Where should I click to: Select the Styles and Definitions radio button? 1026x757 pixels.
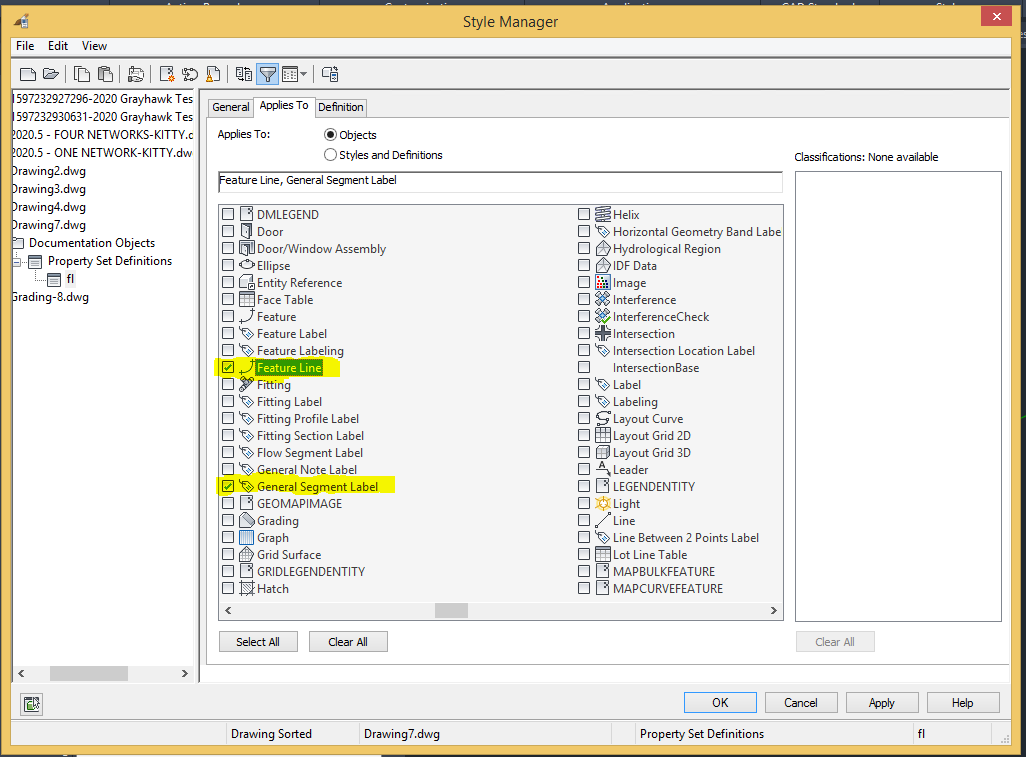[330, 155]
